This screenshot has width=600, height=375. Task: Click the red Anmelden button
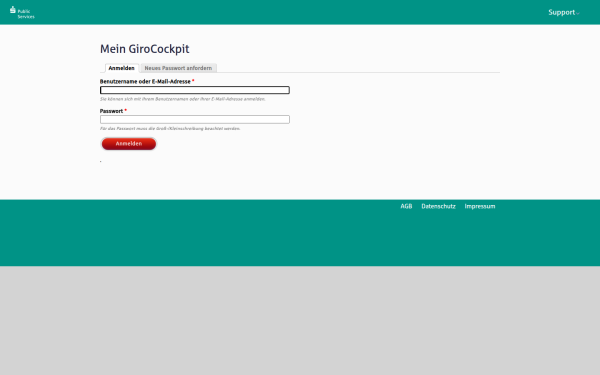coord(129,143)
